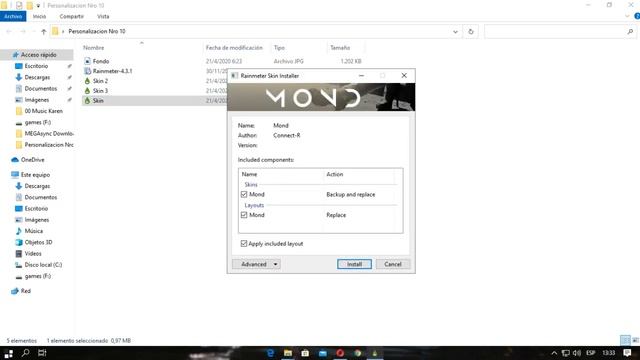Select OneDrive in navigation pane
This screenshot has width=640, height=360.
click(x=32, y=160)
